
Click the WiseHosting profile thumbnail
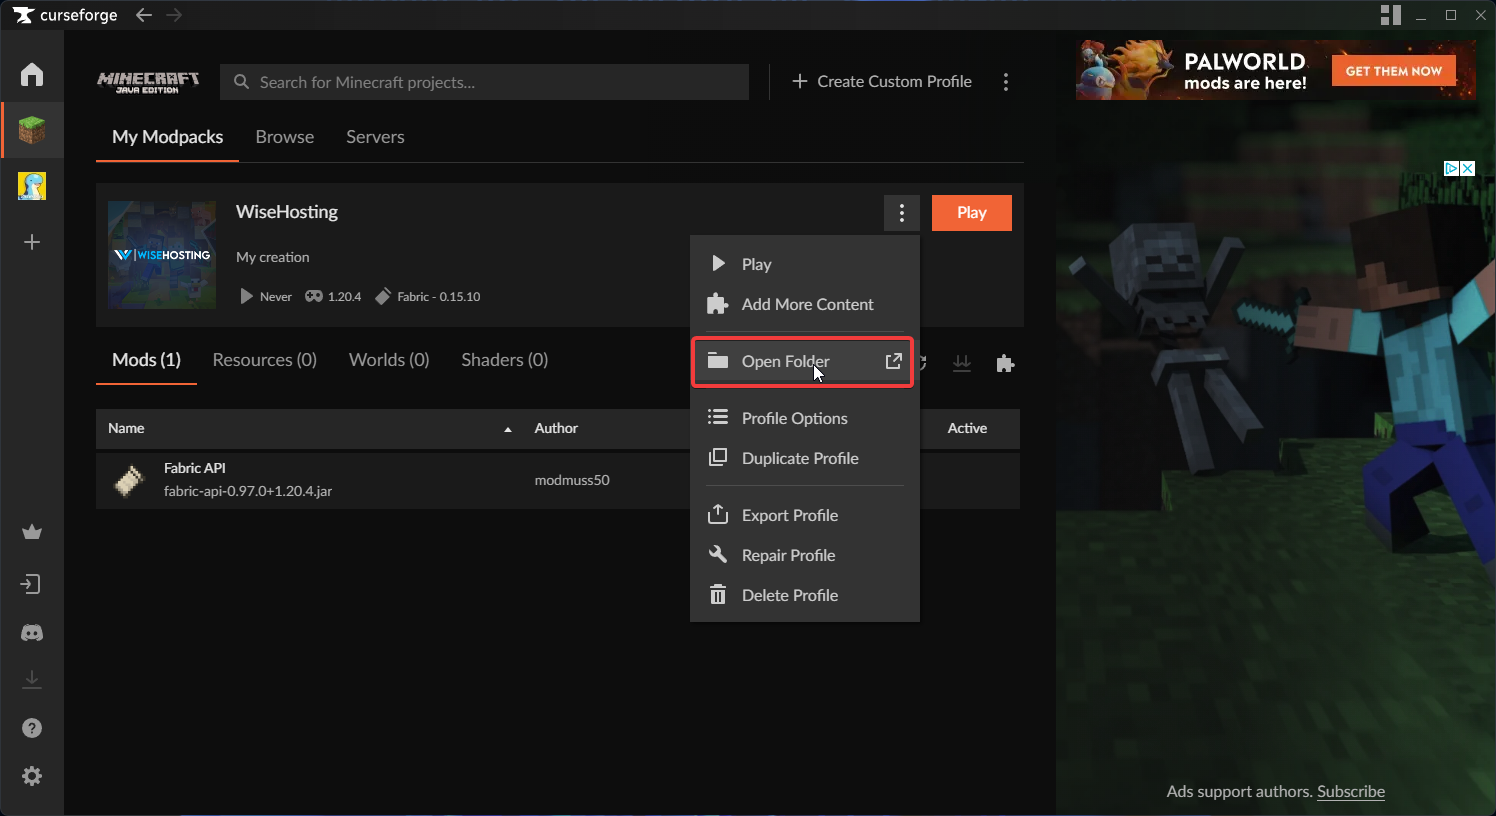click(162, 255)
